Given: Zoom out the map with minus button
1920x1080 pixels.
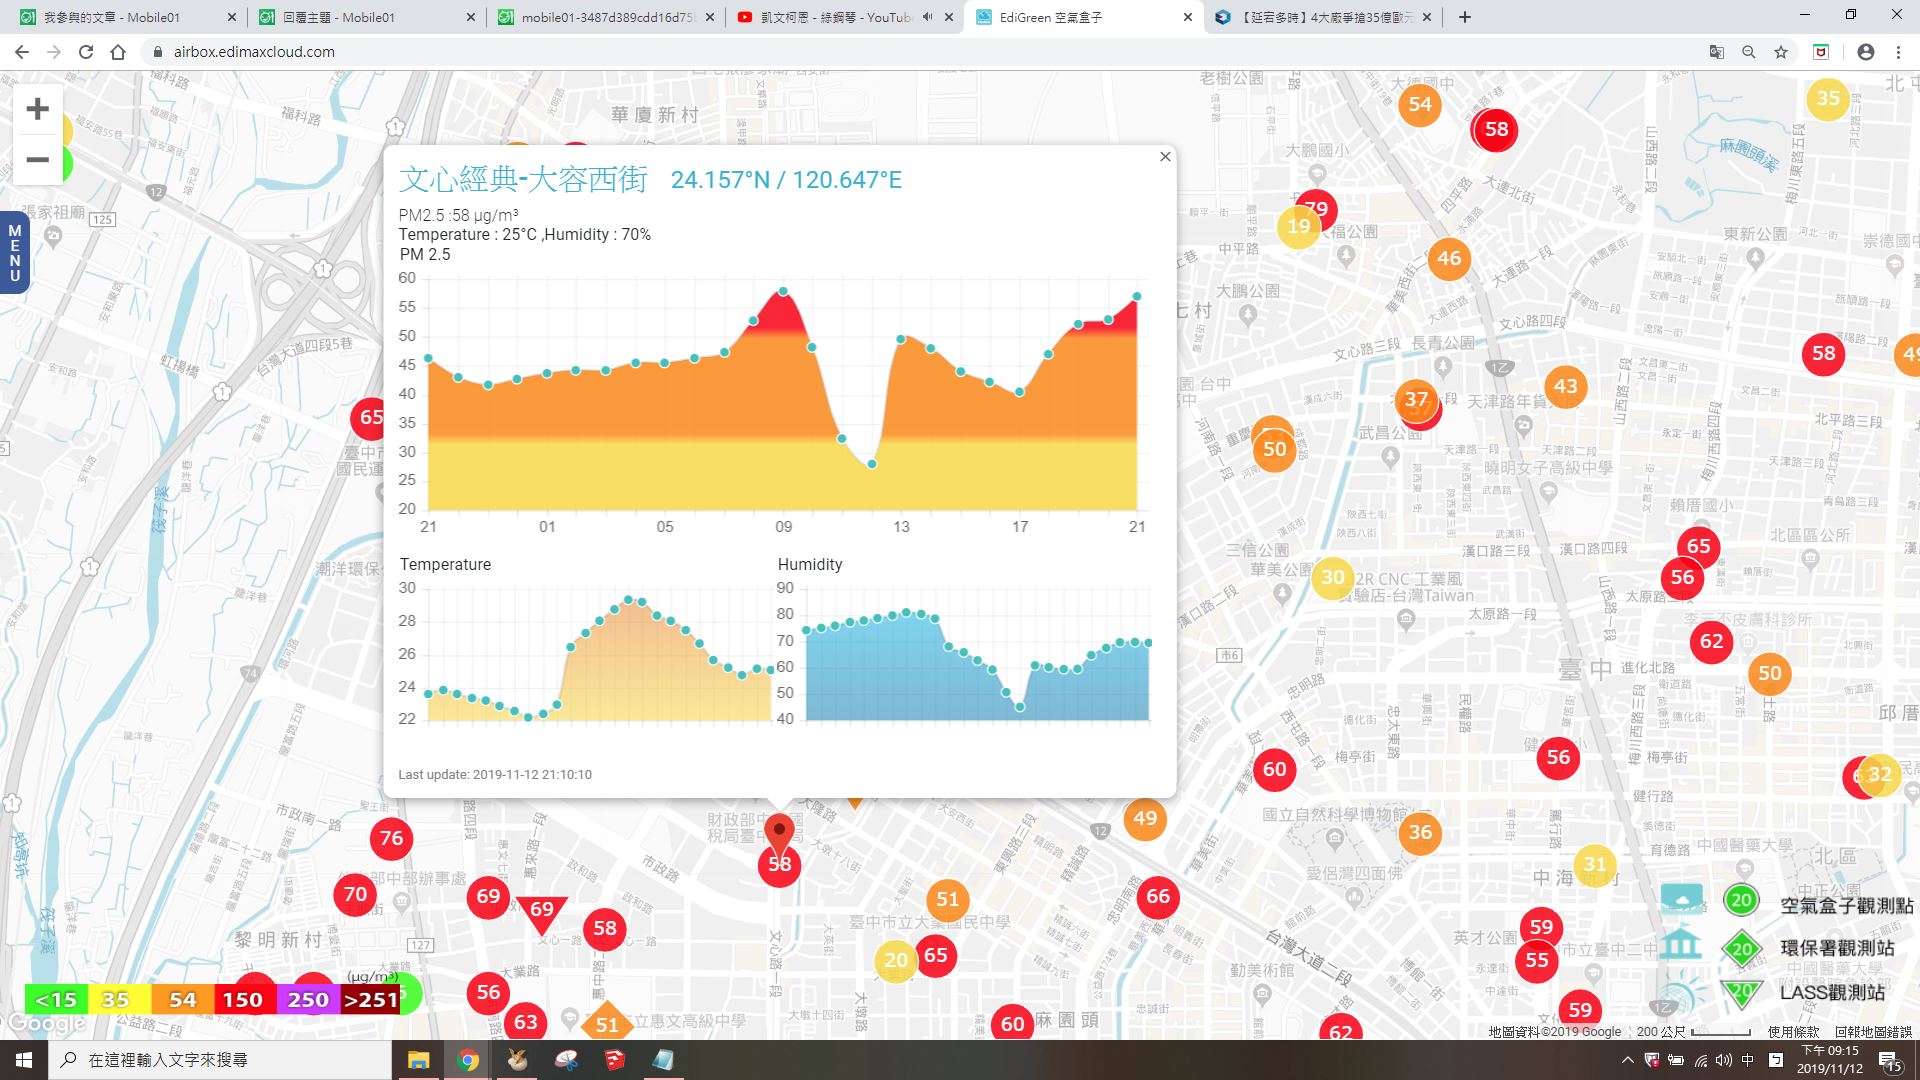Looking at the screenshot, I should click(37, 159).
